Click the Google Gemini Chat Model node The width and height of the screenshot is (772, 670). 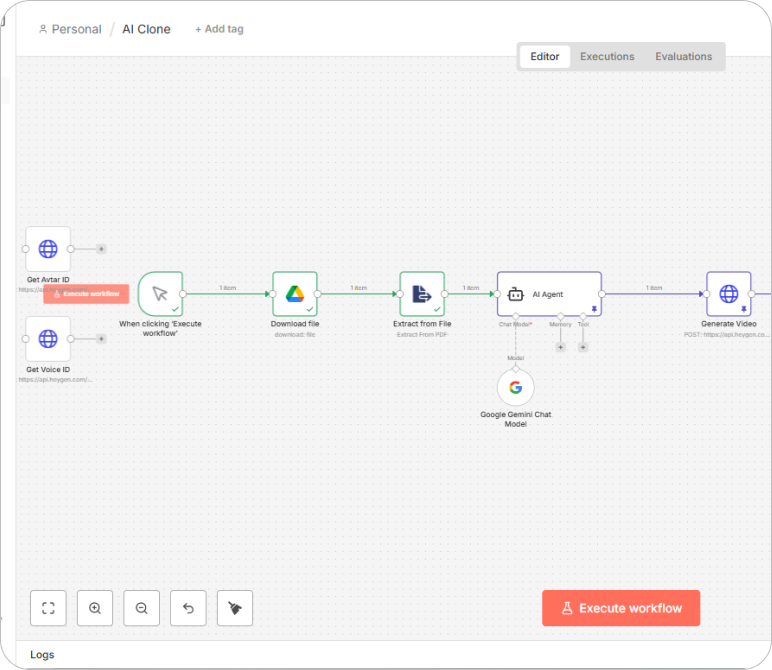[515, 388]
